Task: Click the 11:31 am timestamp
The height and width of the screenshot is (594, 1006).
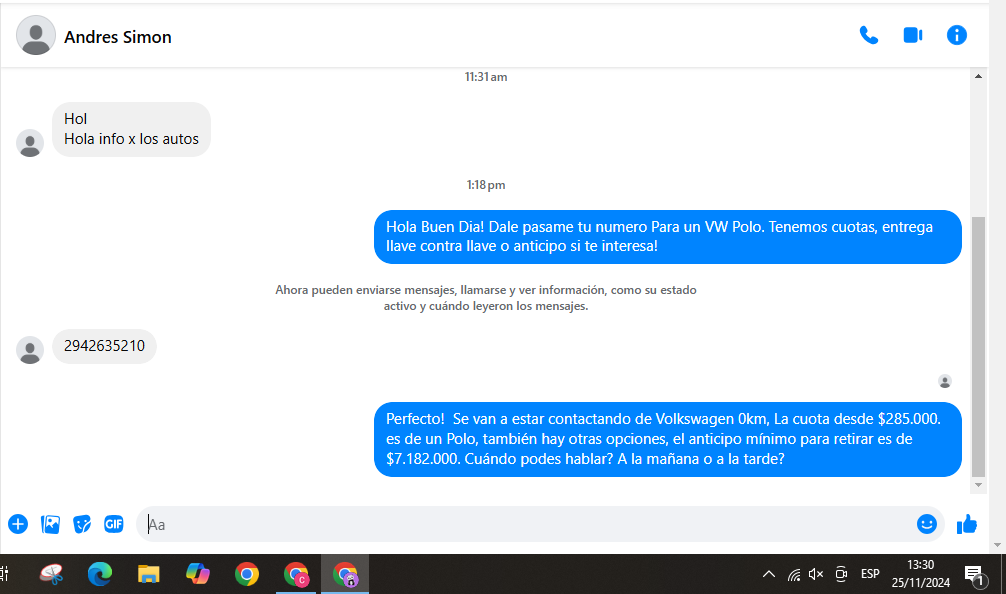Action: point(486,77)
